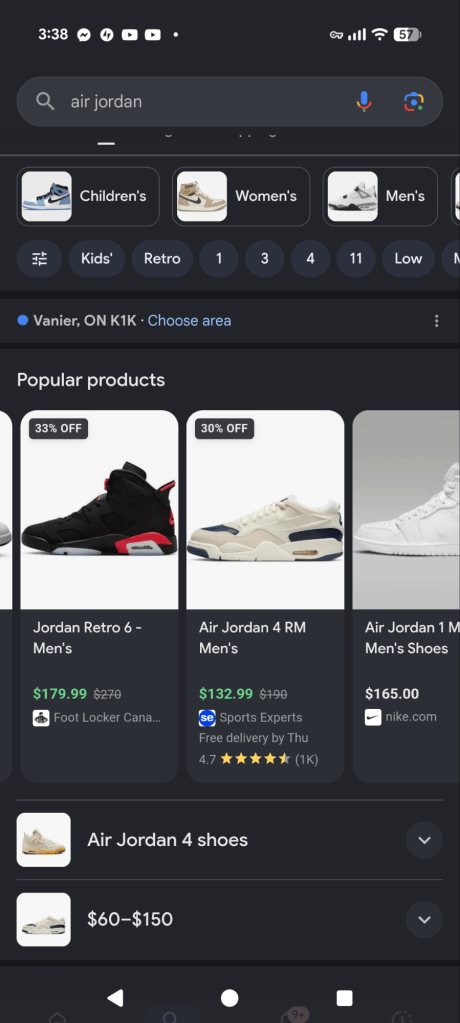Click the Choose area link
Viewport: 460px width, 1023px height.
tap(189, 320)
